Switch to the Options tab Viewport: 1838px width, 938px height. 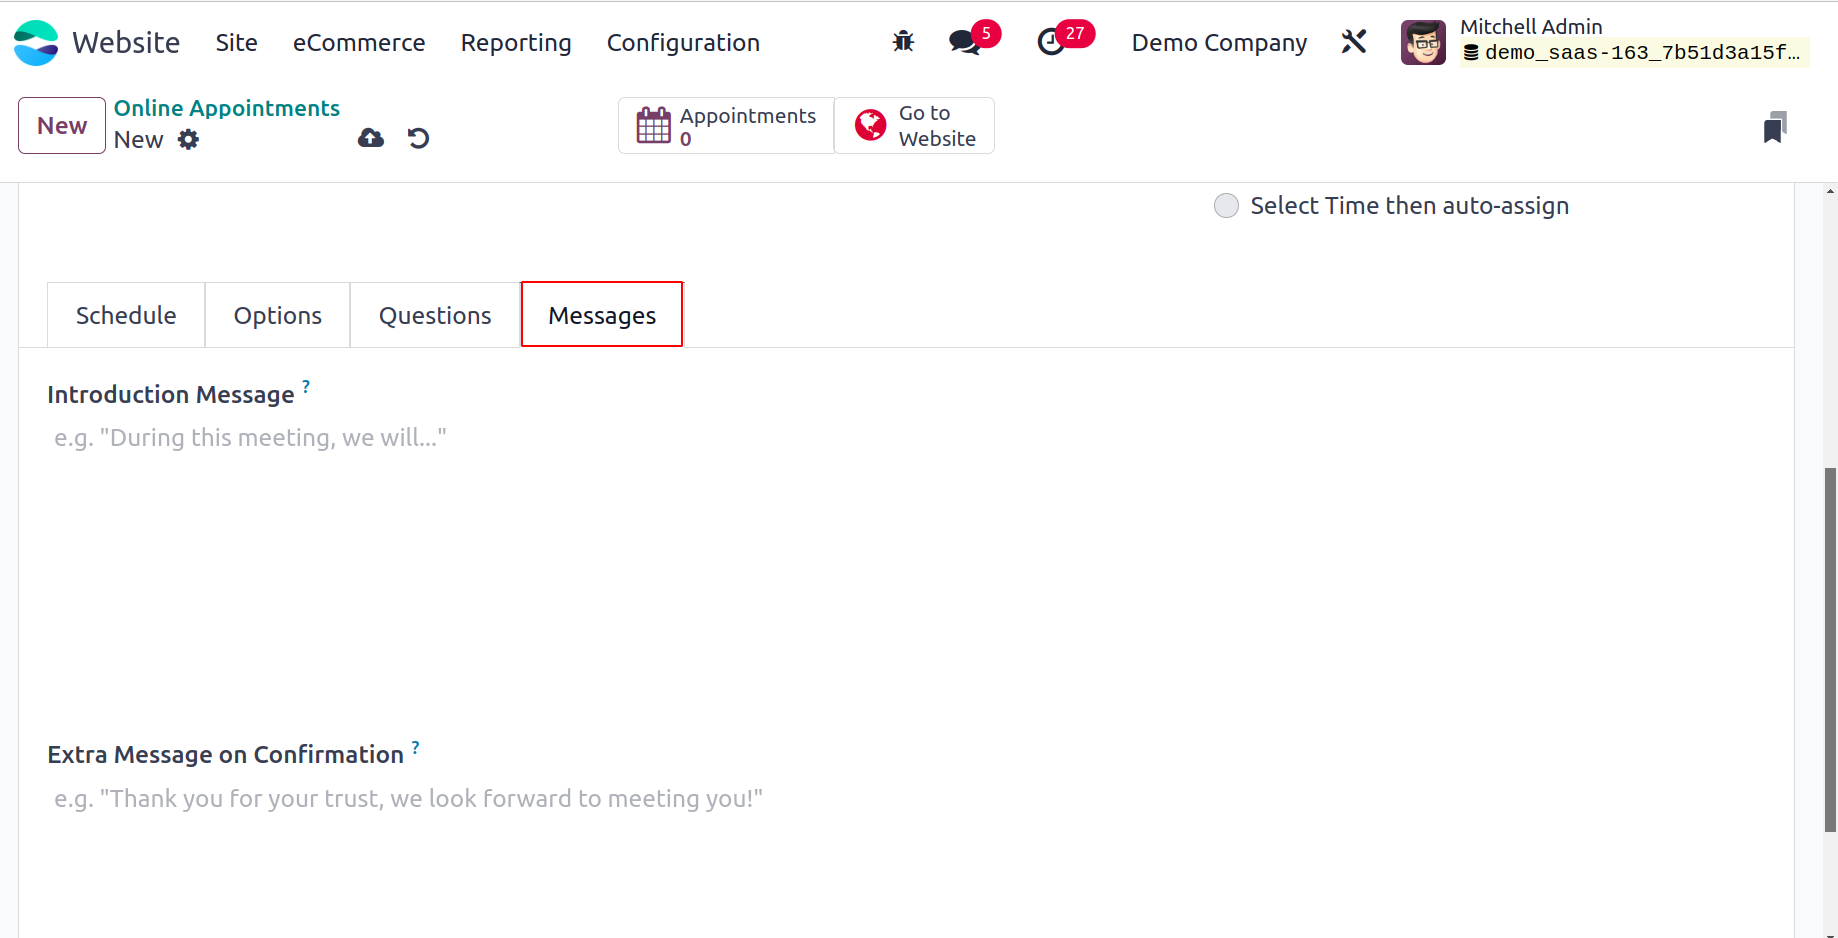coord(278,315)
